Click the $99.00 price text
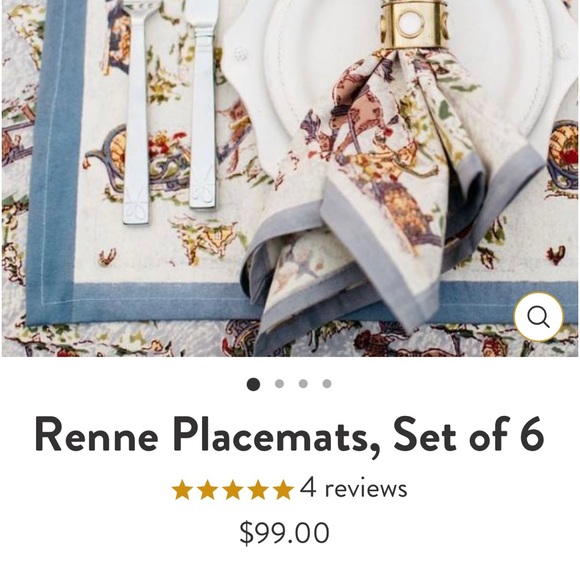This screenshot has width=580, height=580. coord(284,533)
